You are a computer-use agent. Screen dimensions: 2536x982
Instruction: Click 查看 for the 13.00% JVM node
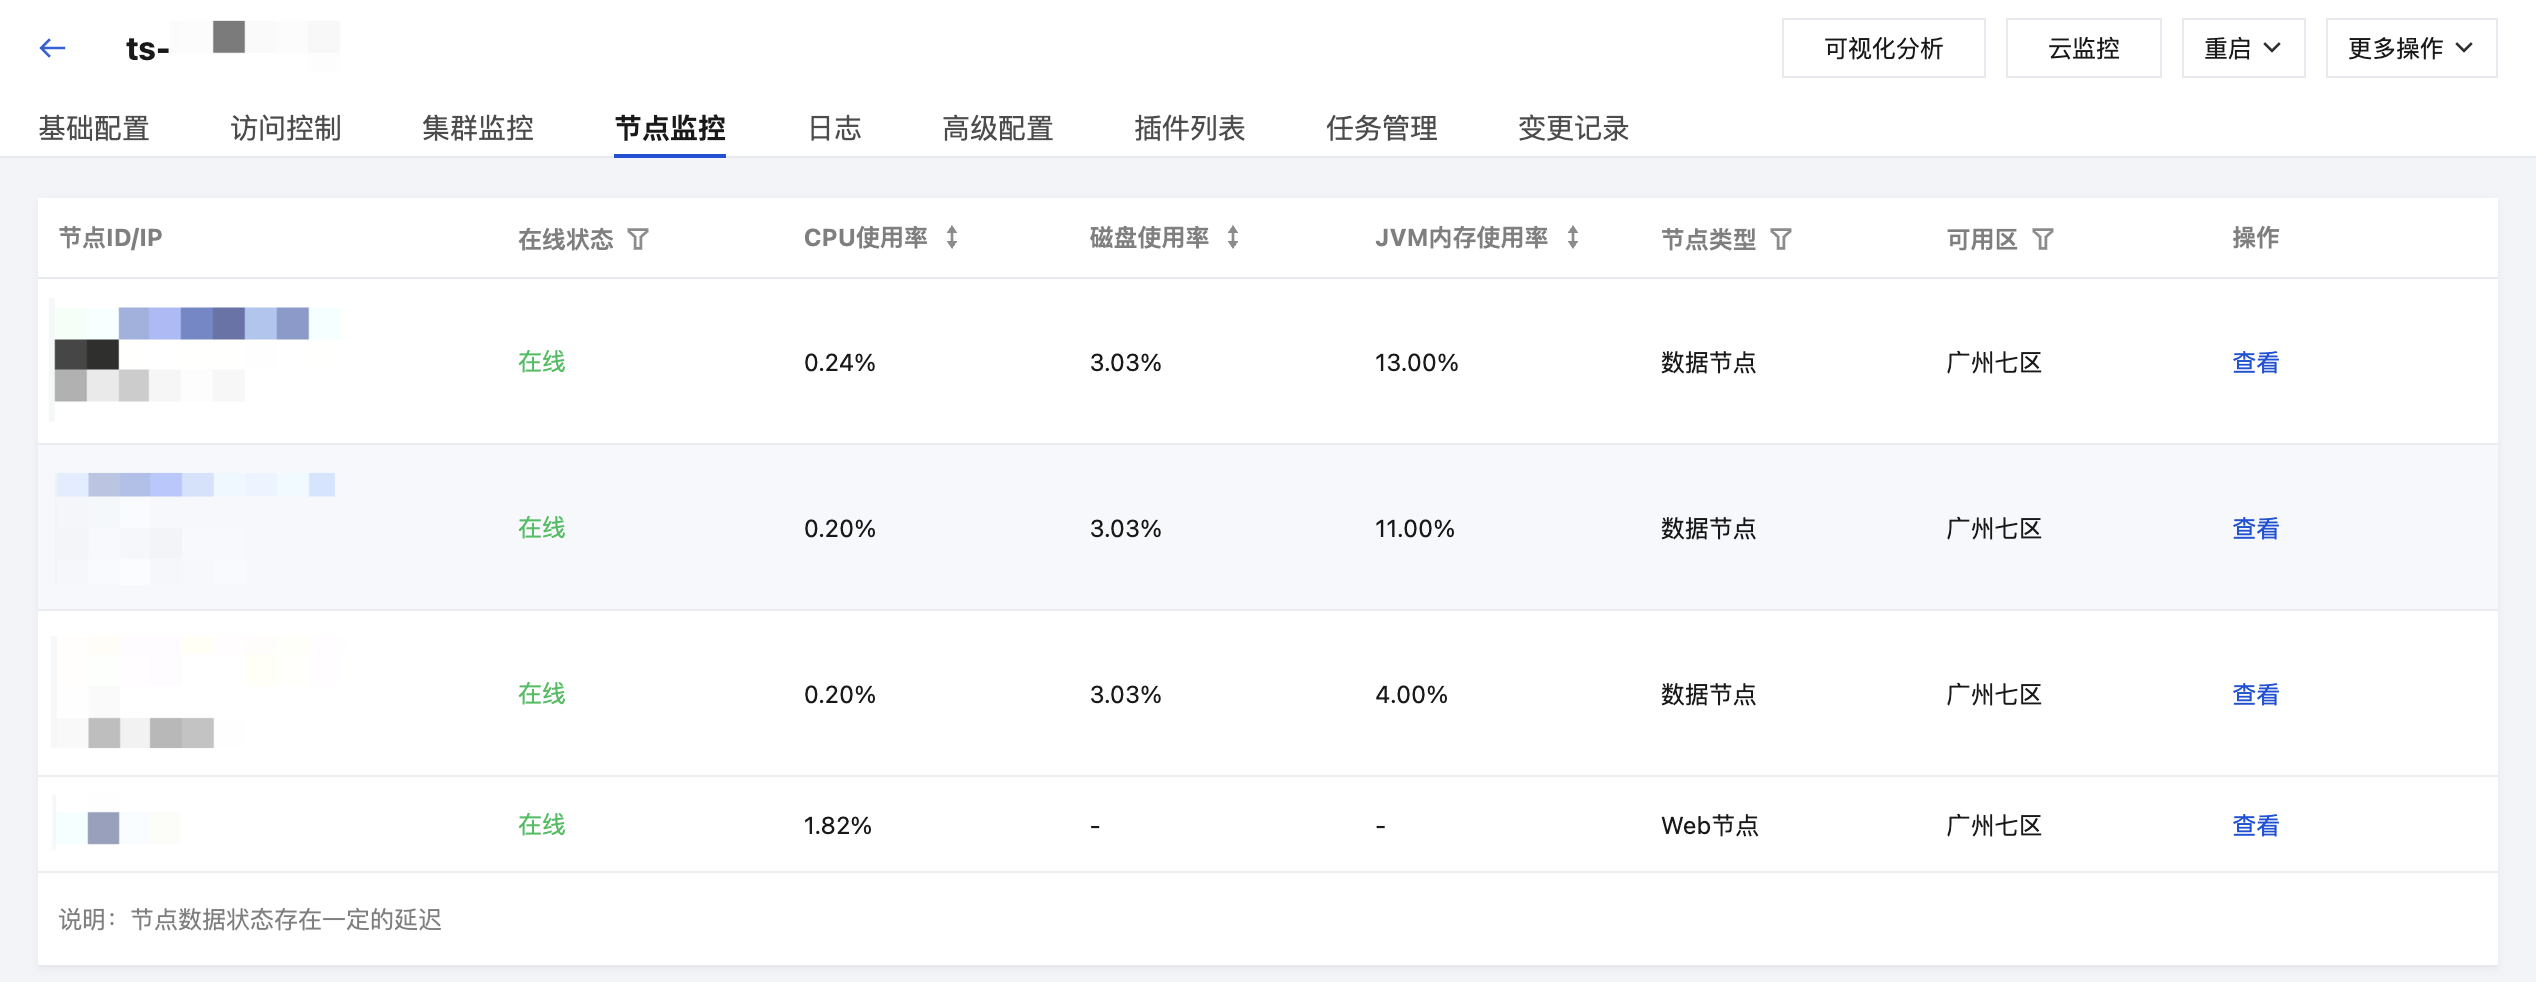point(2255,362)
